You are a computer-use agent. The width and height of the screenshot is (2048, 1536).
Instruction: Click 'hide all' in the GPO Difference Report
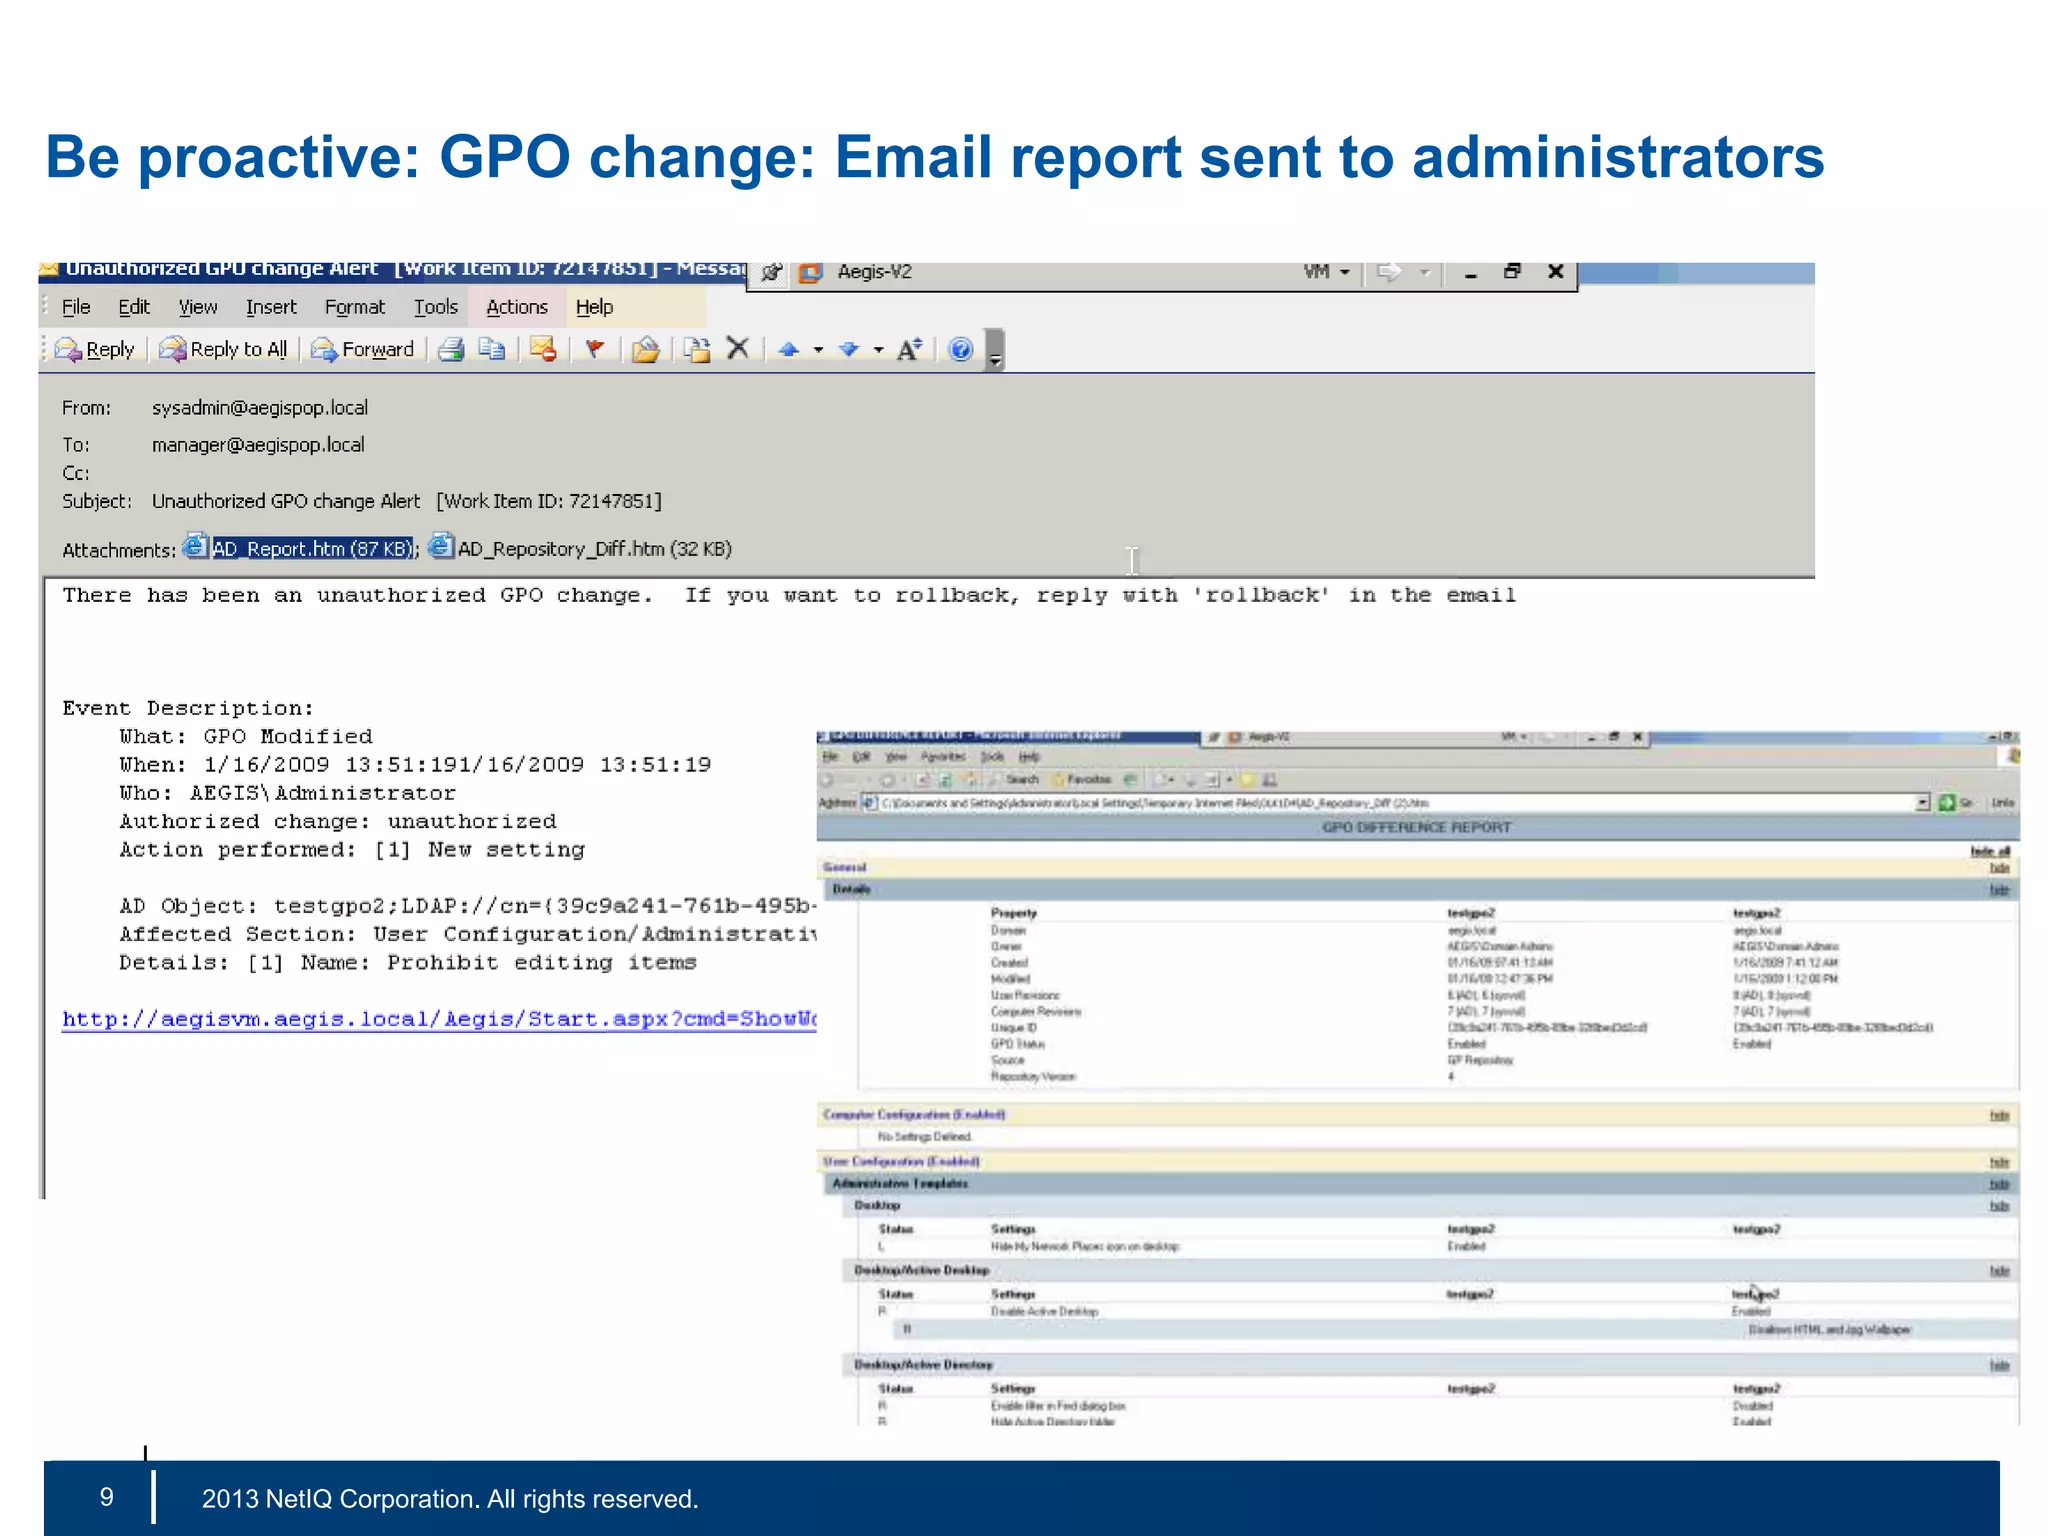coord(1990,852)
